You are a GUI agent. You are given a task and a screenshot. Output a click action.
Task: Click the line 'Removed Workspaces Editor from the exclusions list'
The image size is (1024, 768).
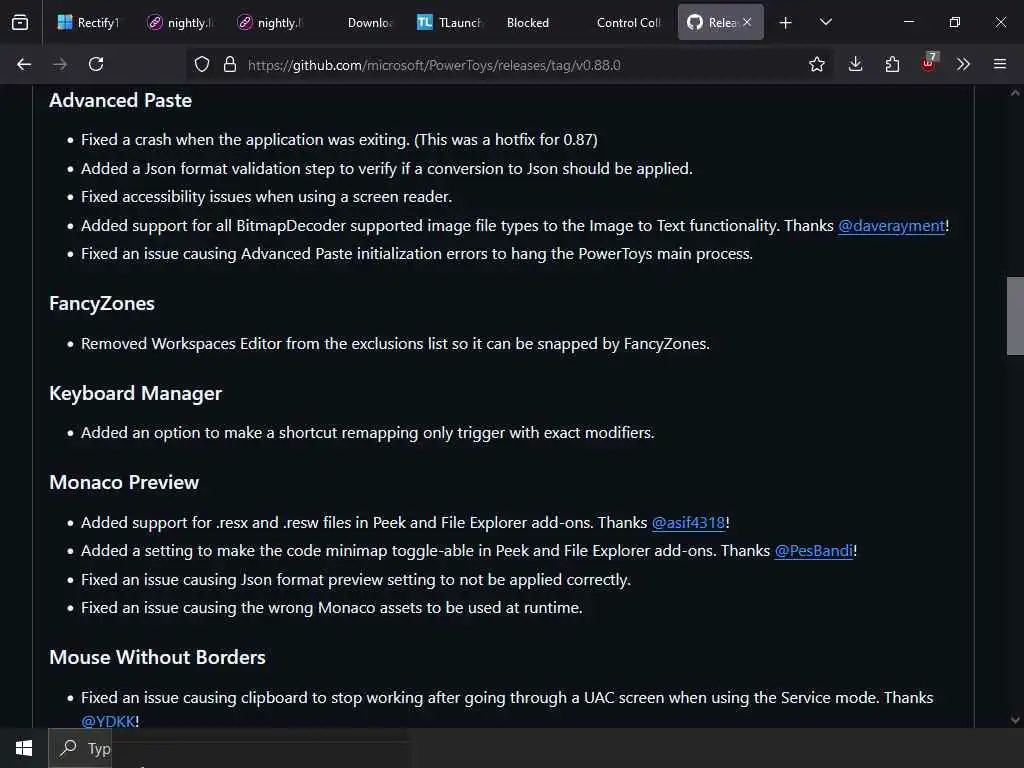click(395, 344)
